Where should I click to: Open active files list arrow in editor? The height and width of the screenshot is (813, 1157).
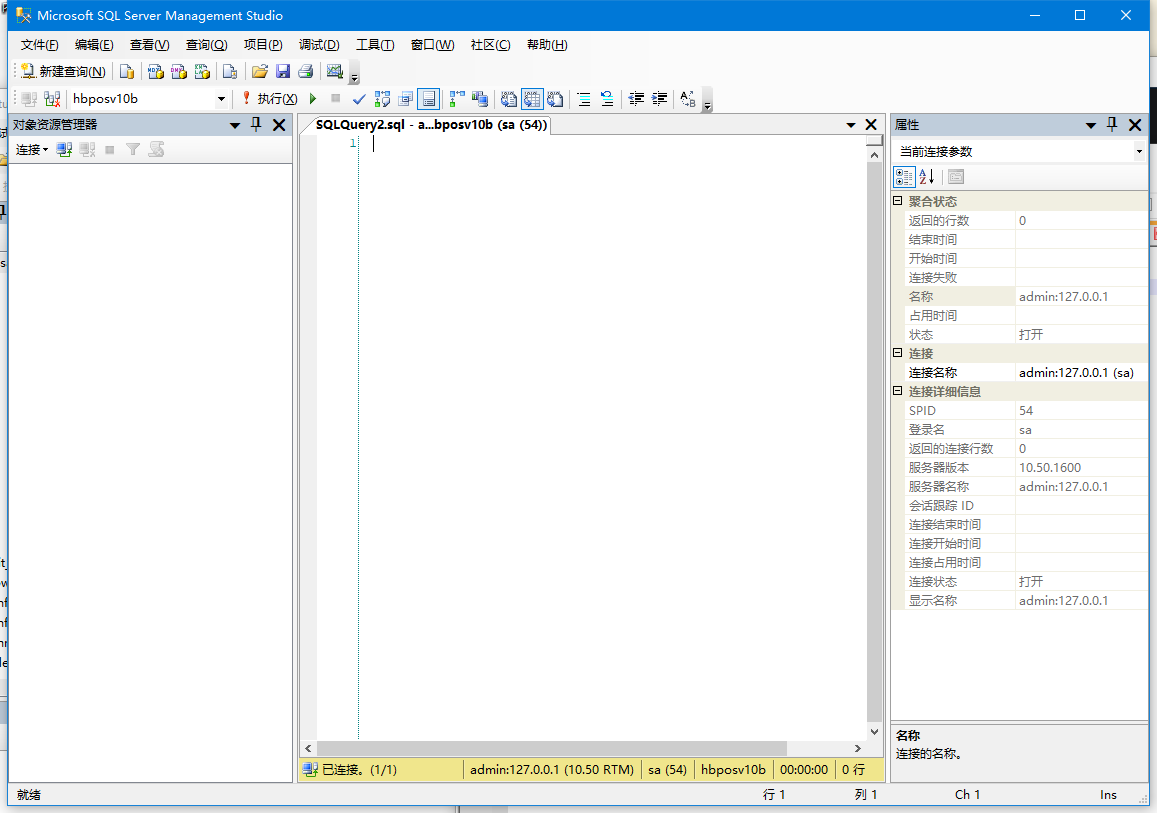[x=851, y=125]
